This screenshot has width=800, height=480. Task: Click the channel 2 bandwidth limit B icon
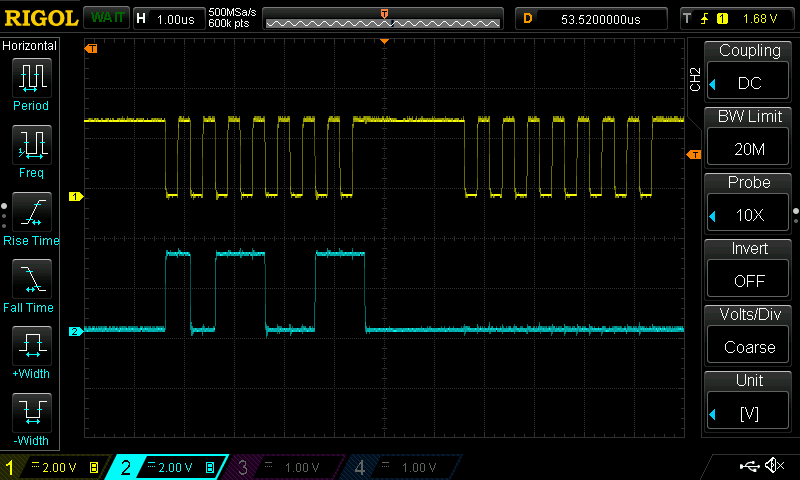pos(210,467)
